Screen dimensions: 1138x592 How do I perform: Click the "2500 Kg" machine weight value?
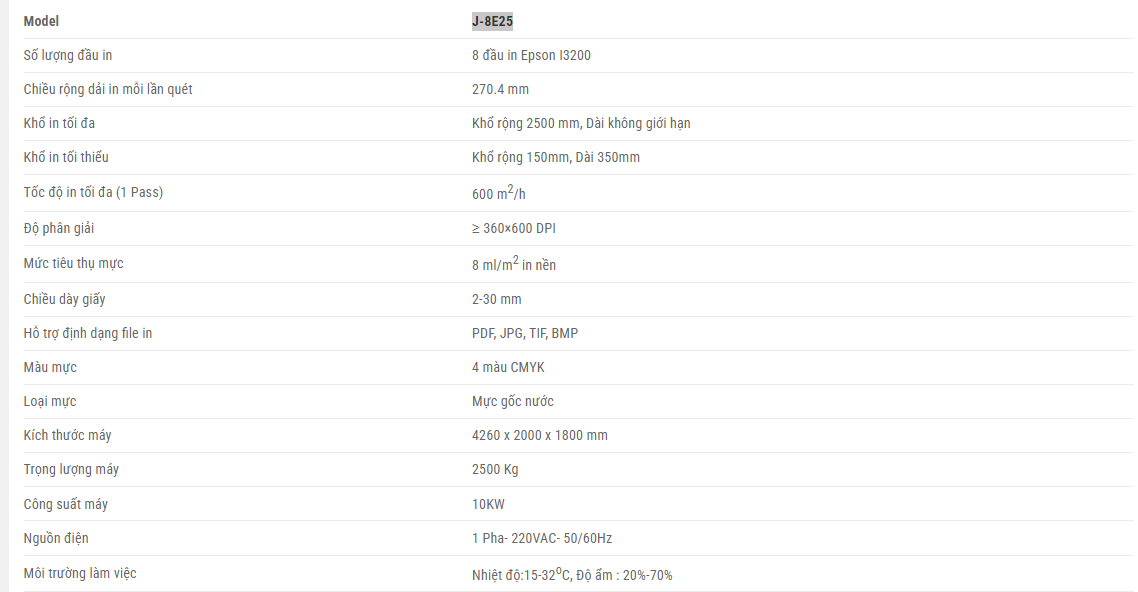(x=495, y=469)
